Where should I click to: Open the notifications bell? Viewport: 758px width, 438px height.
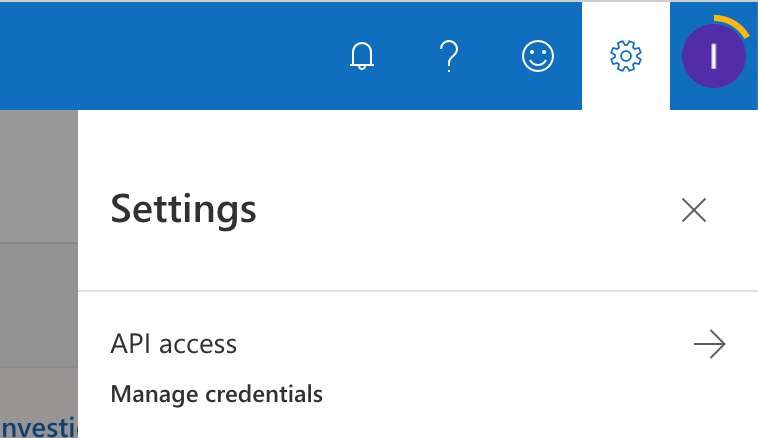coord(362,56)
